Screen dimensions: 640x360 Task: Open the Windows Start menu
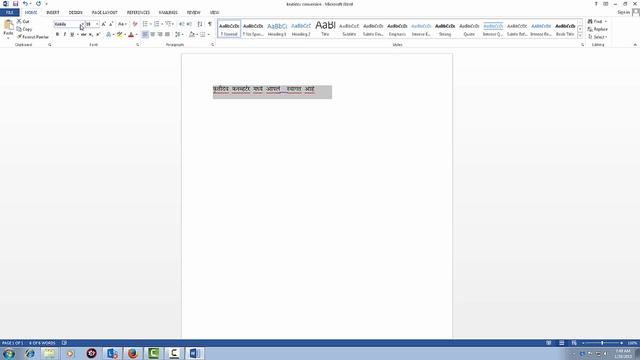pyautogui.click(x=9, y=353)
